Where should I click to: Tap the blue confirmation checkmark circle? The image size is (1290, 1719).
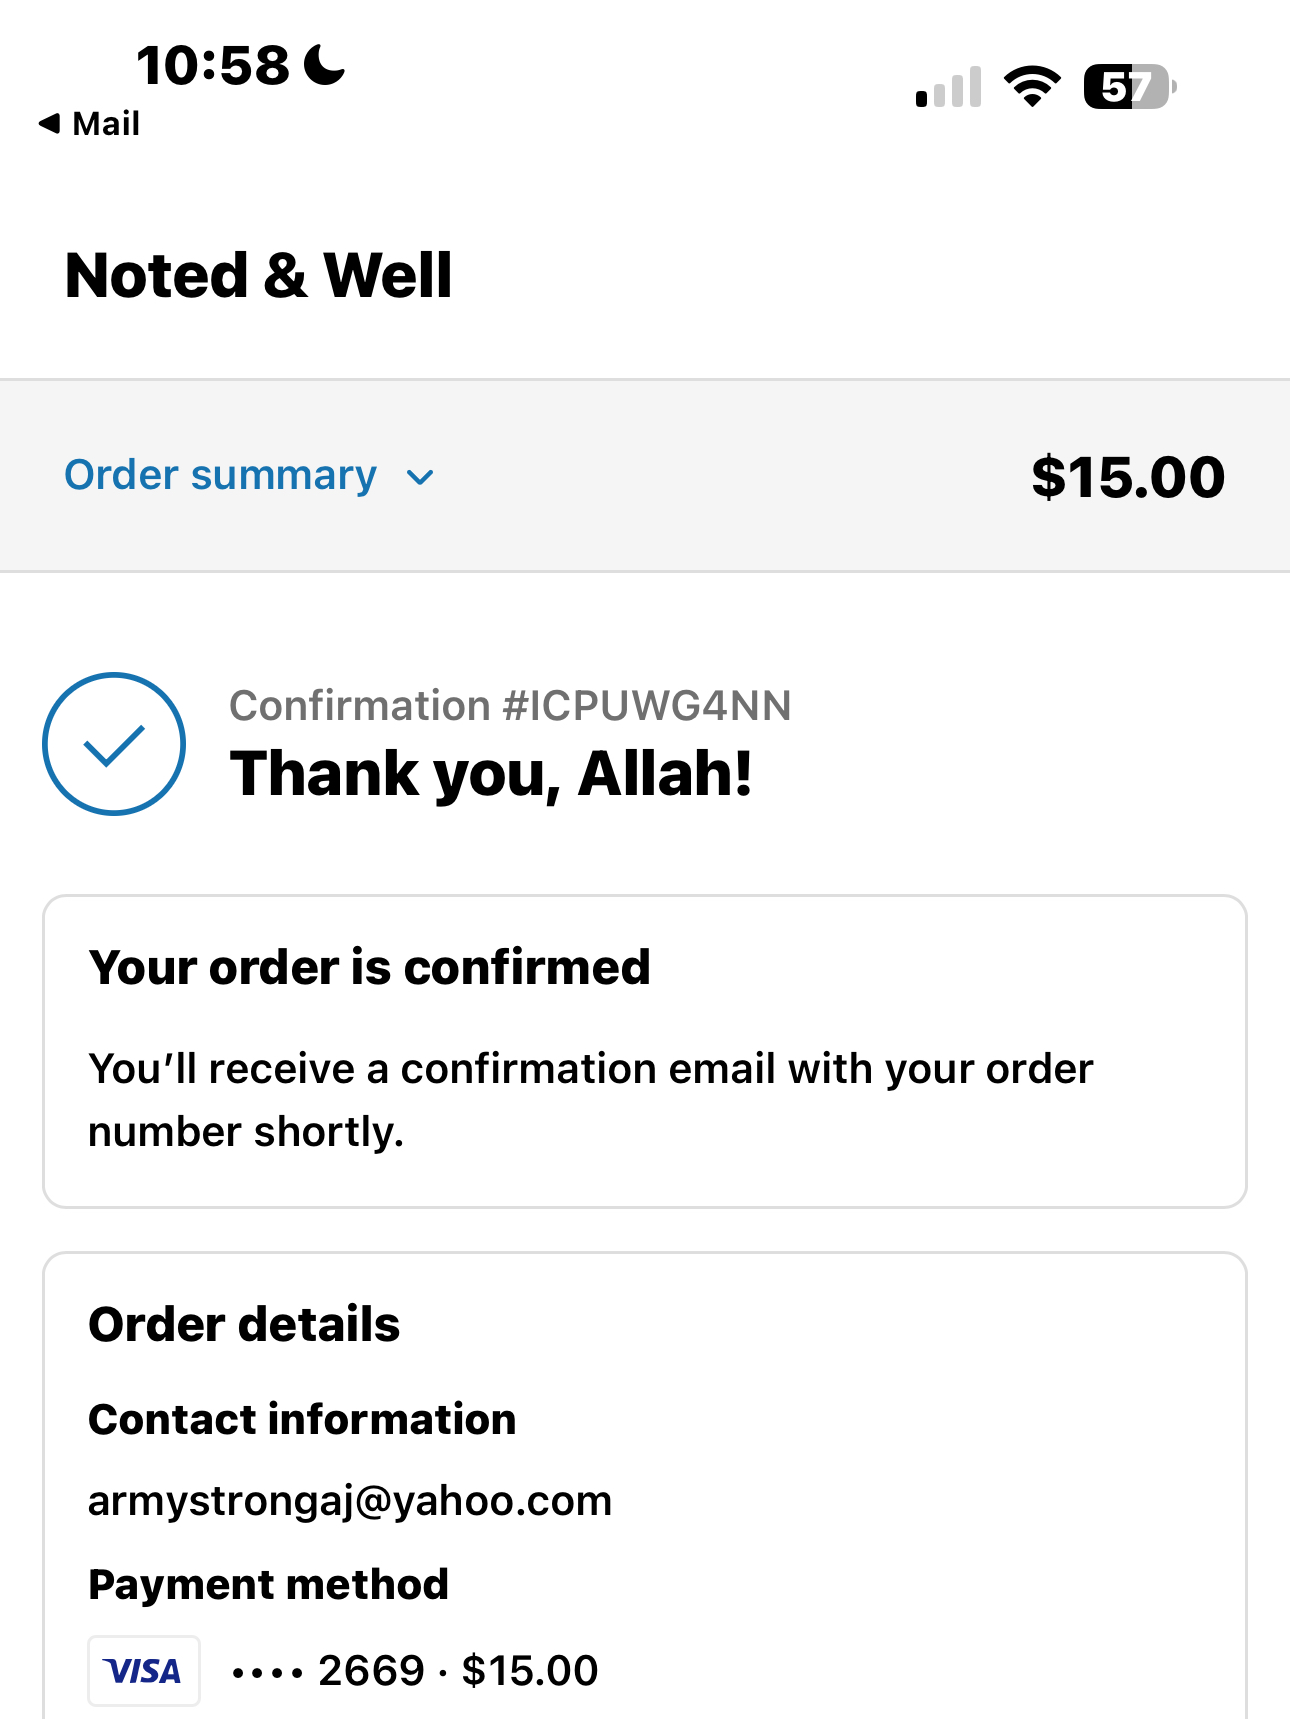[x=114, y=743]
